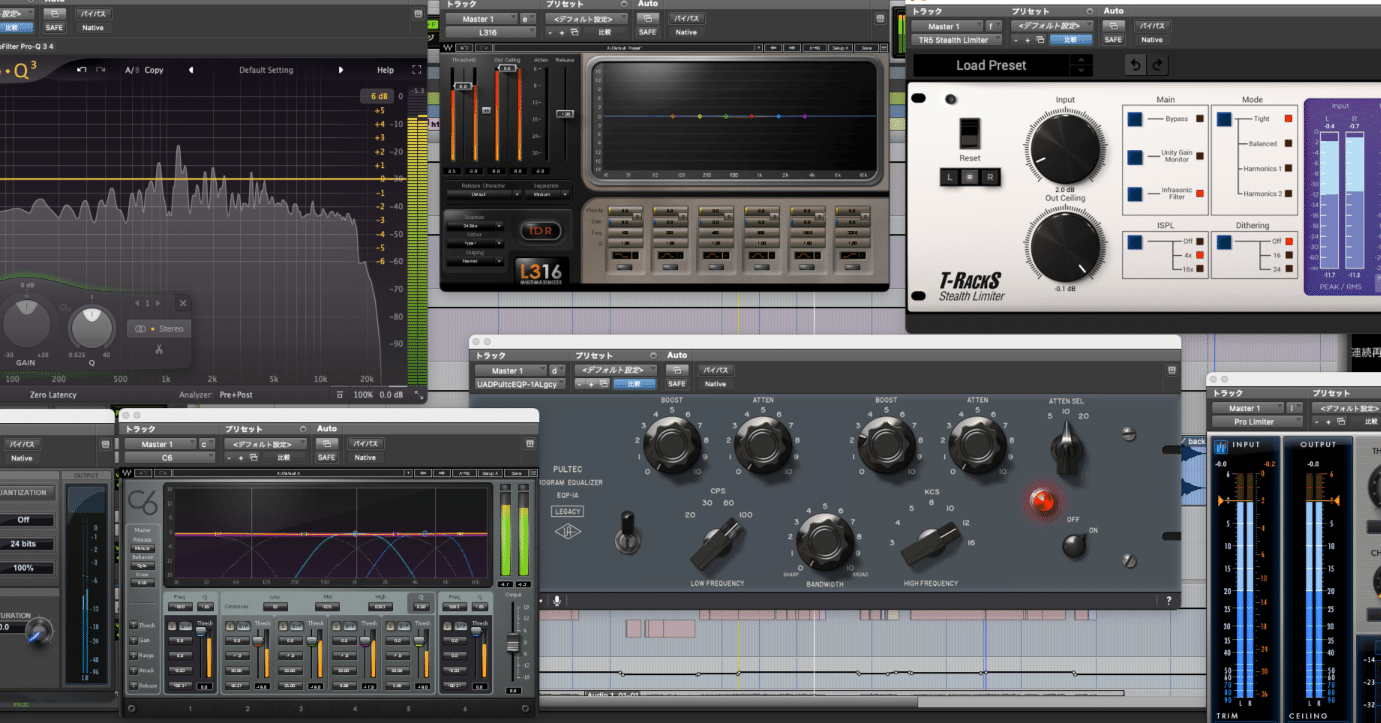Image resolution: width=1381 pixels, height=723 pixels.
Task: Click the ISPL selector button in Stealth Limiter
Action: (x=1136, y=241)
